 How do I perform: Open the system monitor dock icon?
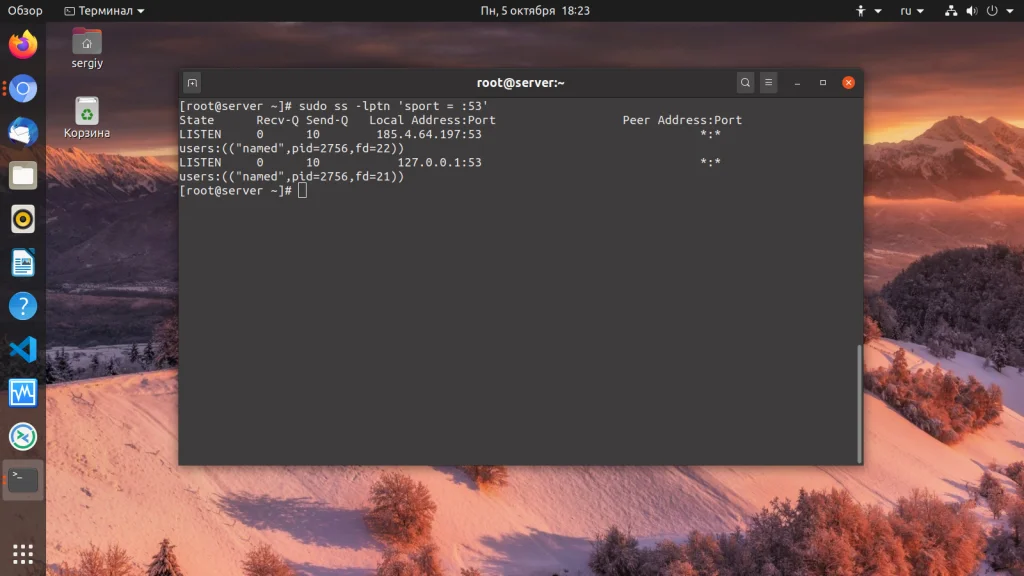tap(23, 393)
